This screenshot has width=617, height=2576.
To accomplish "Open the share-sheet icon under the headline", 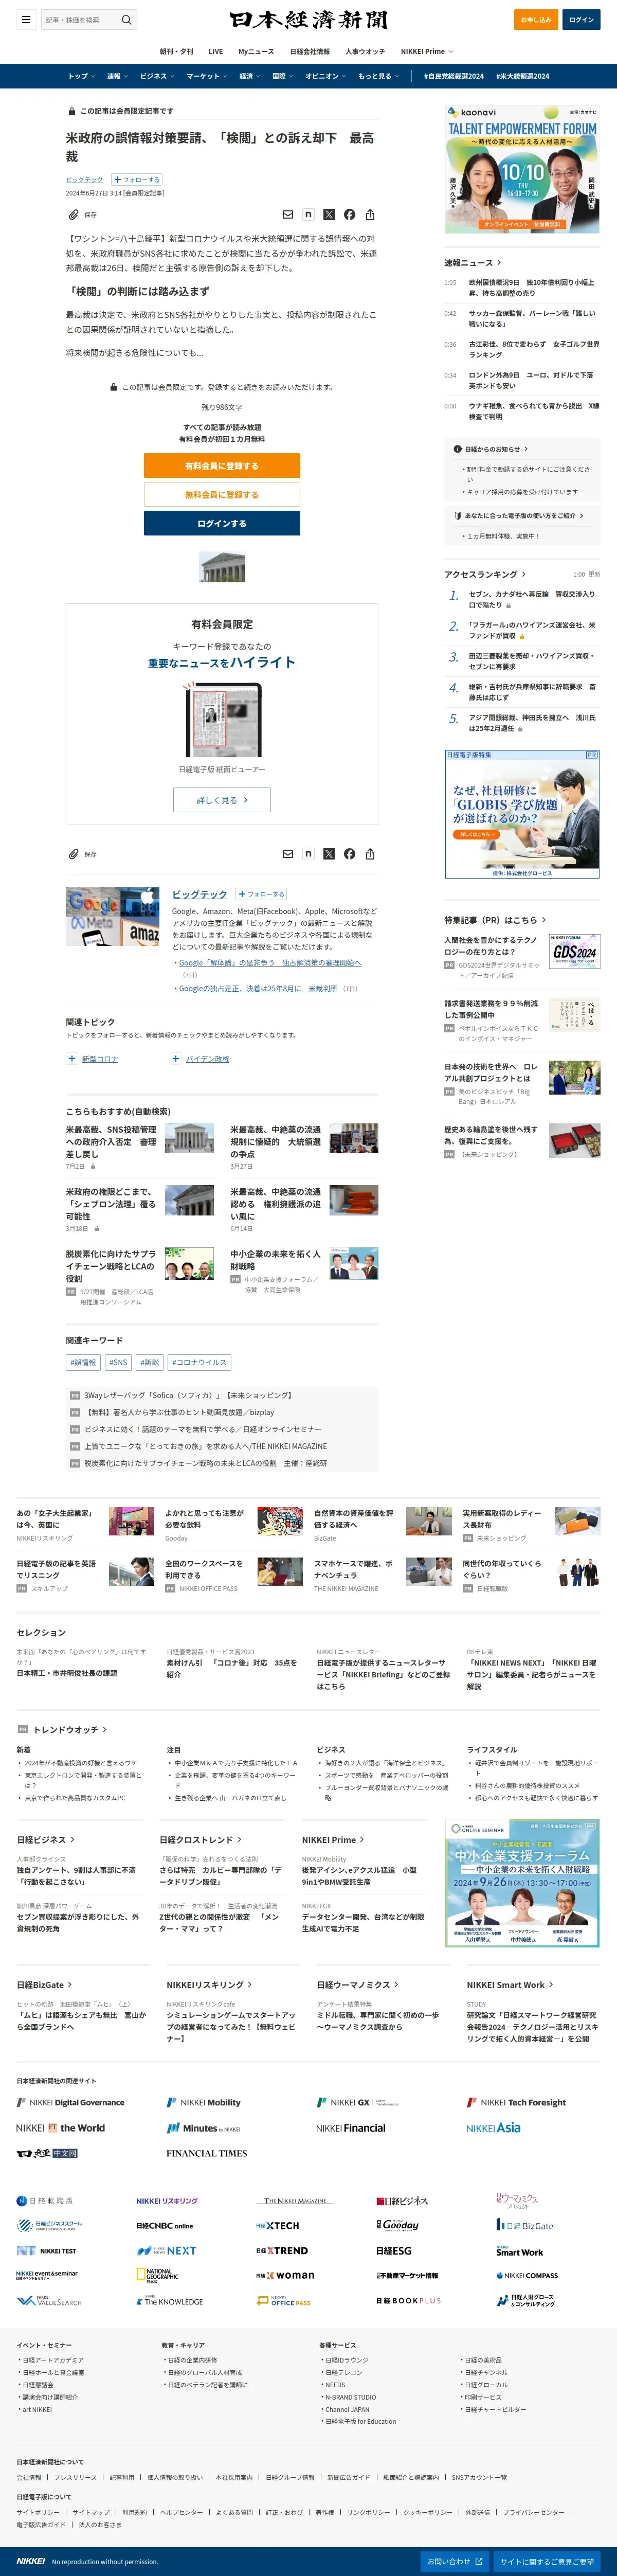I will (x=370, y=214).
